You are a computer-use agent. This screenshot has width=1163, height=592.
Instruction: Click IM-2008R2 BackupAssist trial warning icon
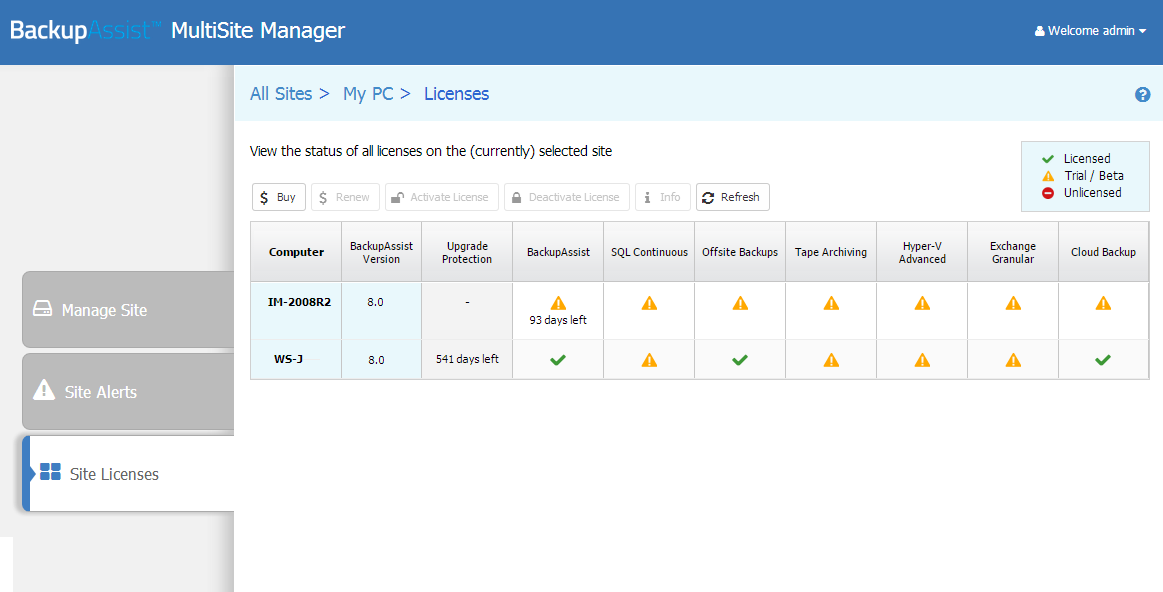[559, 303]
